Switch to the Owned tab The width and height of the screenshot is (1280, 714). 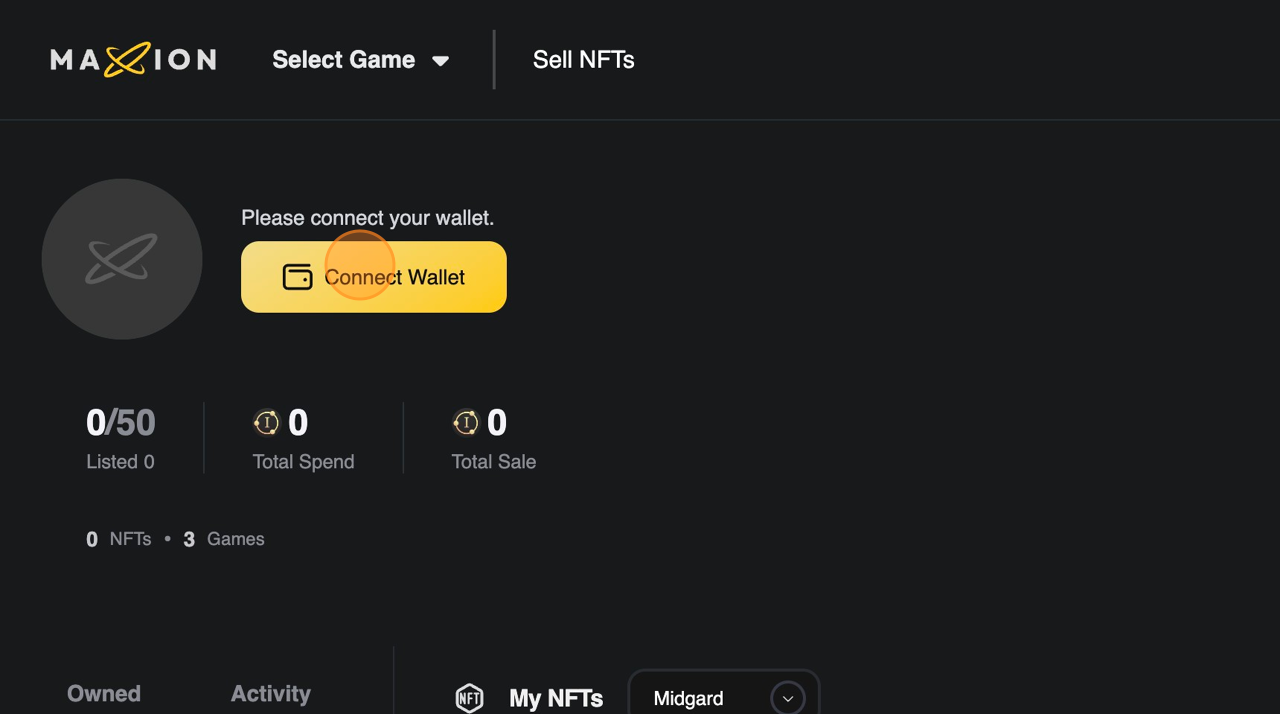point(104,694)
